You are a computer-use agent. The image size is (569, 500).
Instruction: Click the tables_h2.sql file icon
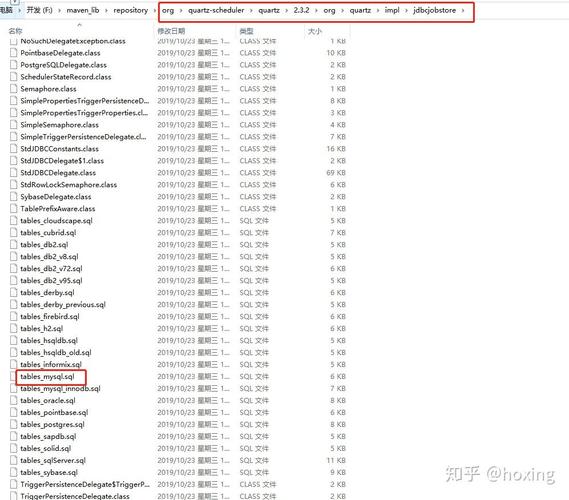point(14,329)
